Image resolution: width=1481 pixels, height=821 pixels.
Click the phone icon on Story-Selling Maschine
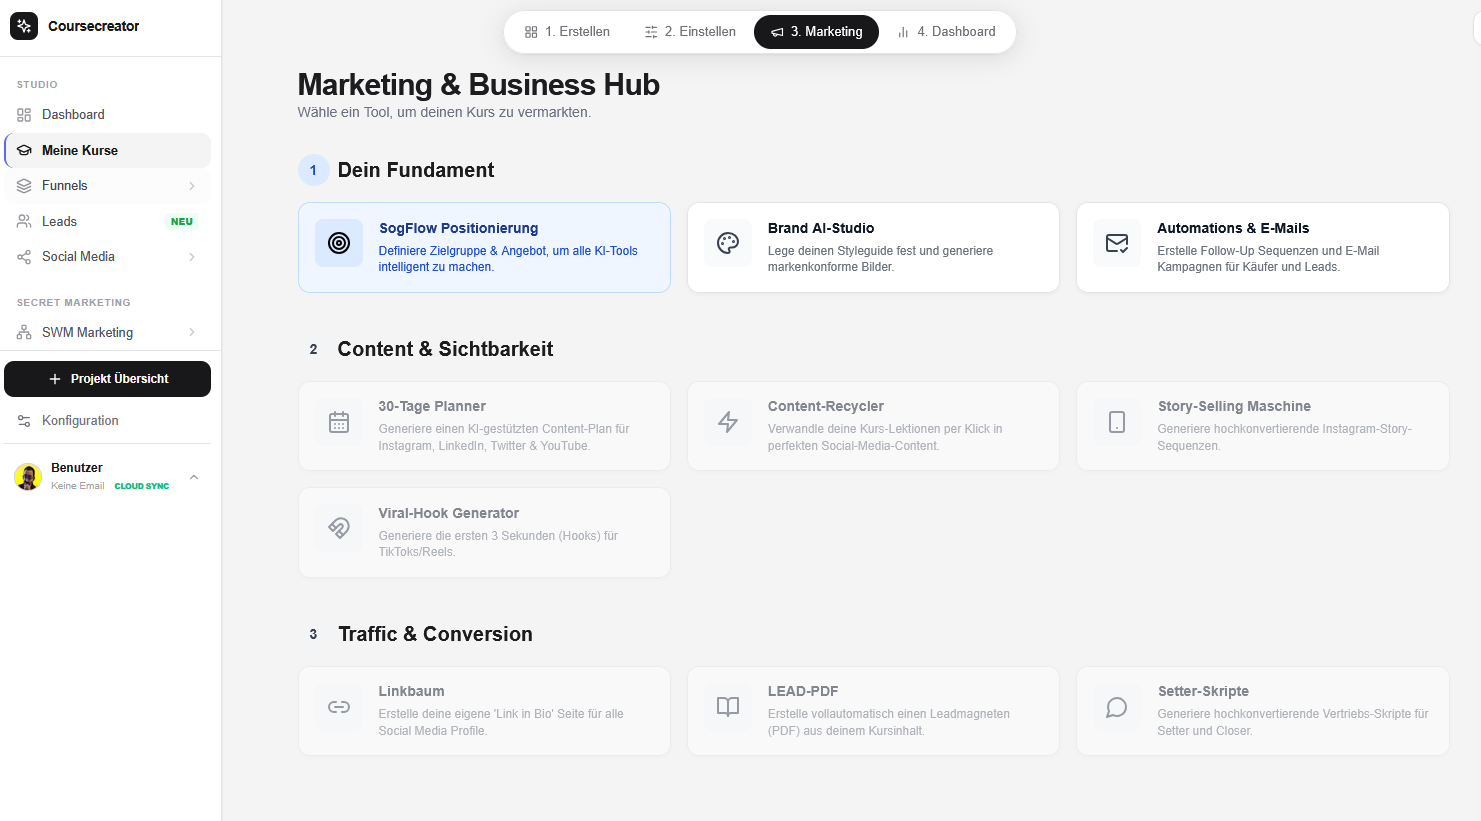(1117, 422)
